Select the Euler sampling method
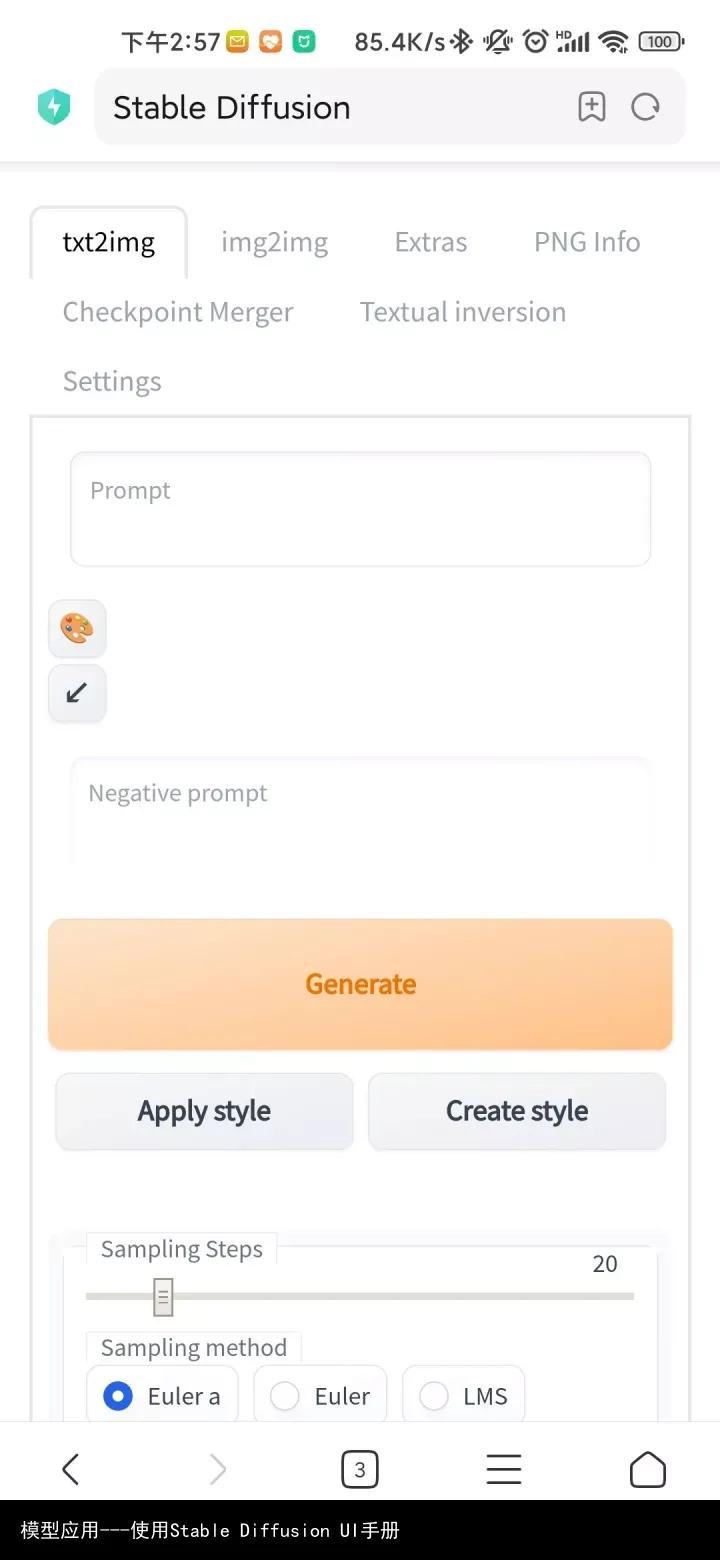Viewport: 720px width, 1560px height. tap(286, 1396)
